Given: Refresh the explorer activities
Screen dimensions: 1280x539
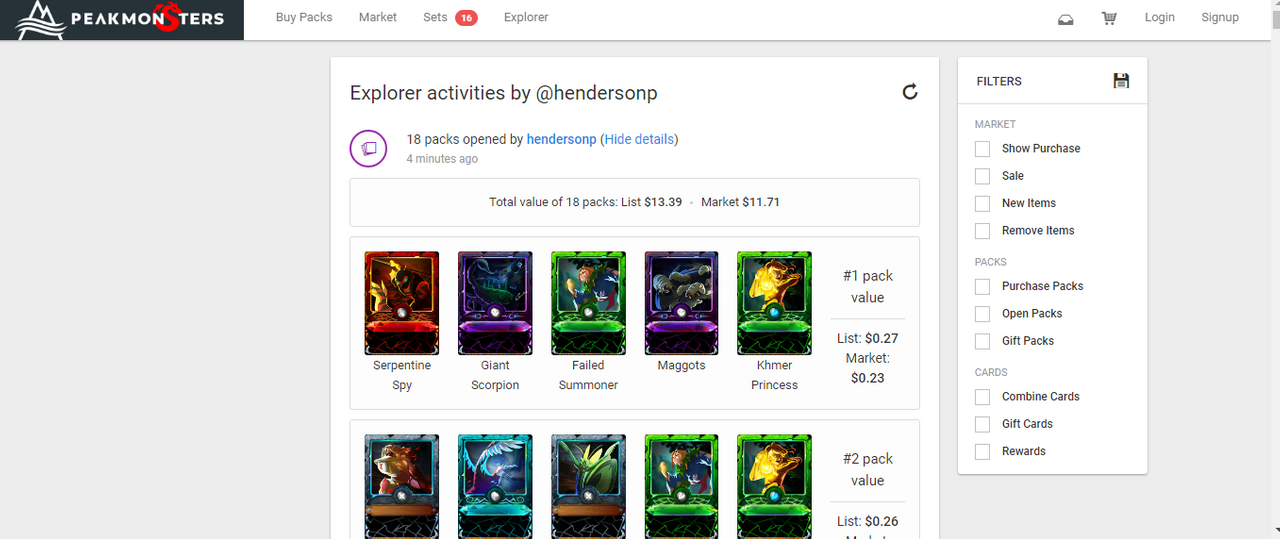Looking at the screenshot, I should coord(910,92).
